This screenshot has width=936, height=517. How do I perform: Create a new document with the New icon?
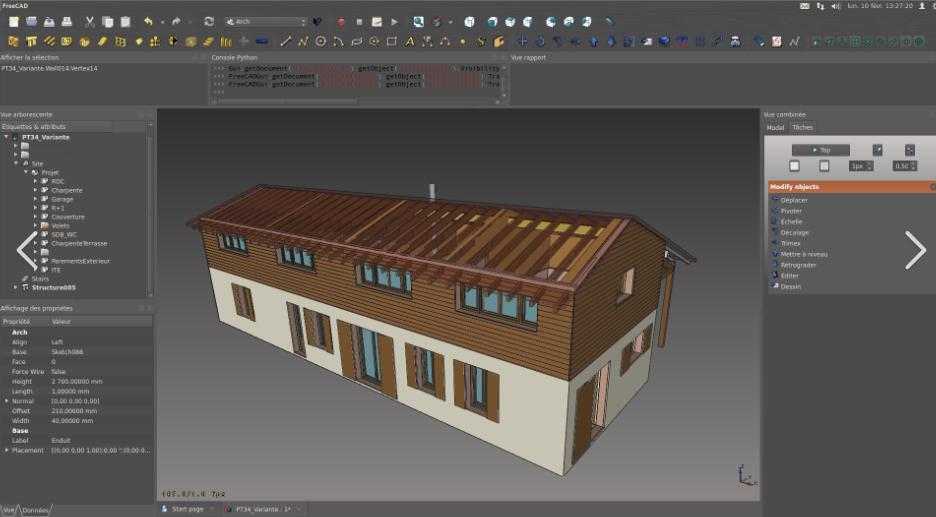13,22
